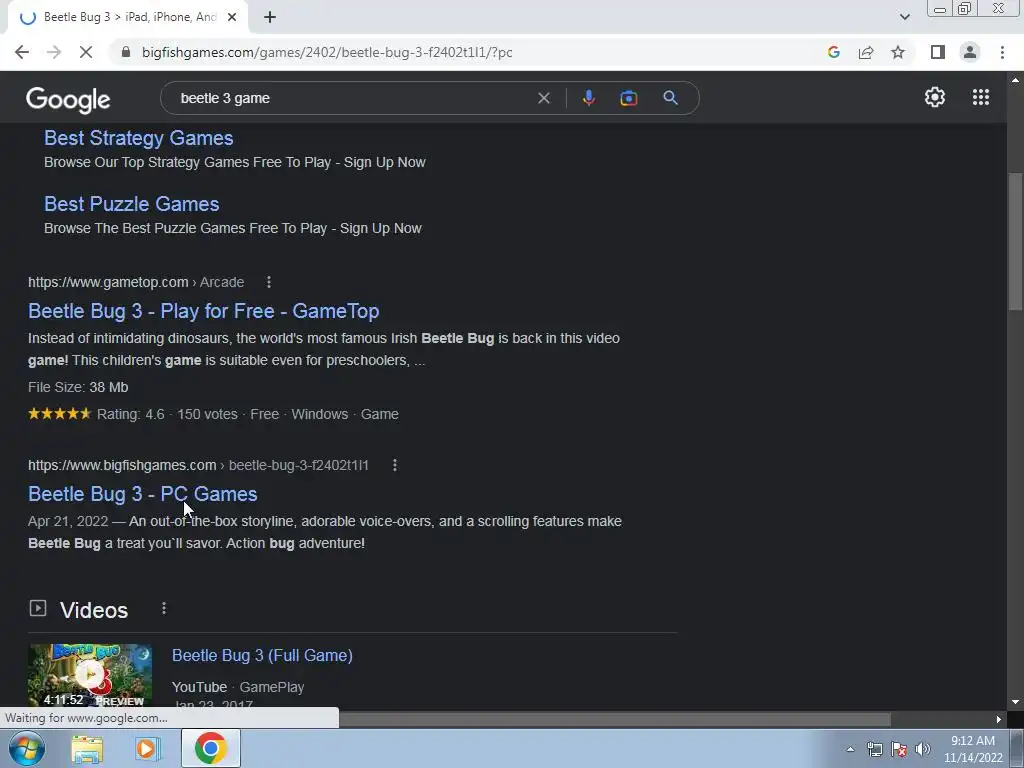The width and height of the screenshot is (1024, 768).
Task: Share this page via the share icon
Action: 866,52
